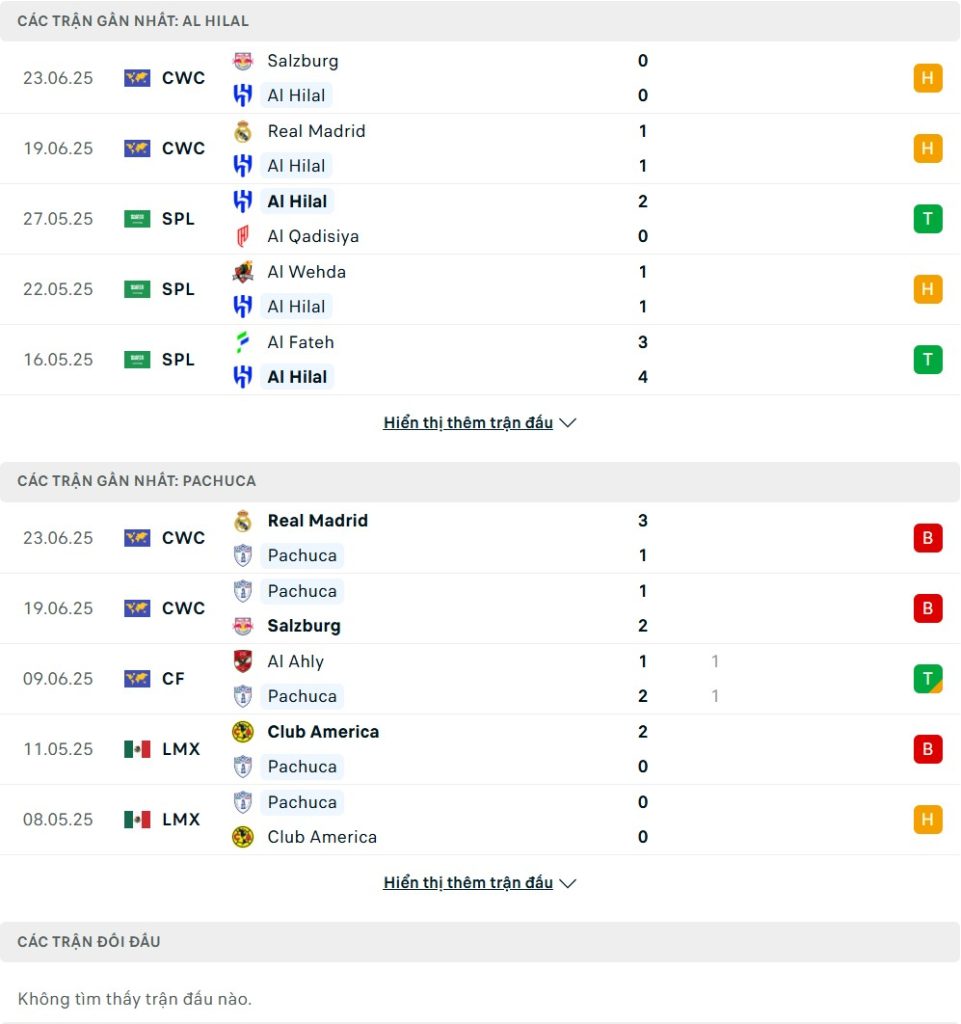Image resolution: width=961 pixels, height=1024 pixels.
Task: Expand more Al Hilal matches via Hiển thị thêm trận đấu
Action: [467, 423]
